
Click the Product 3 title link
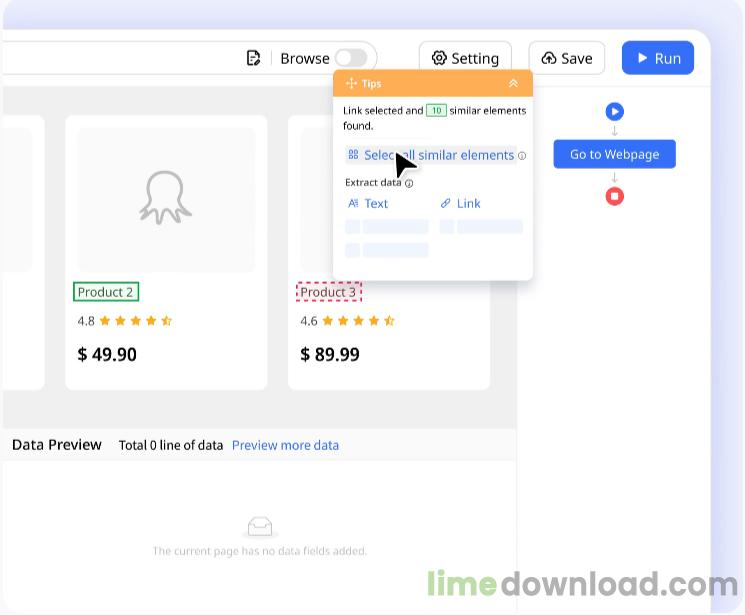pyautogui.click(x=328, y=292)
